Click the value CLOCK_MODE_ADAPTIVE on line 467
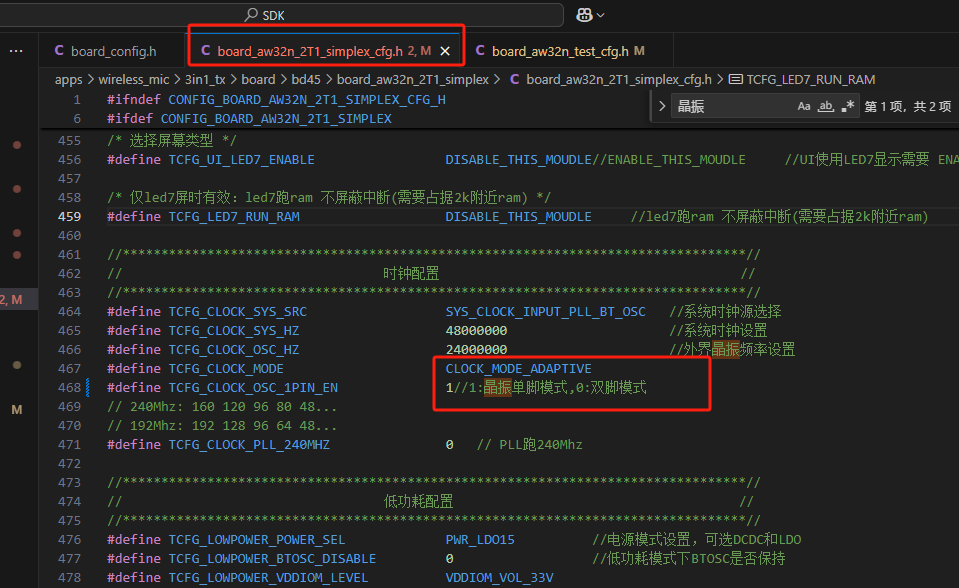 point(519,369)
